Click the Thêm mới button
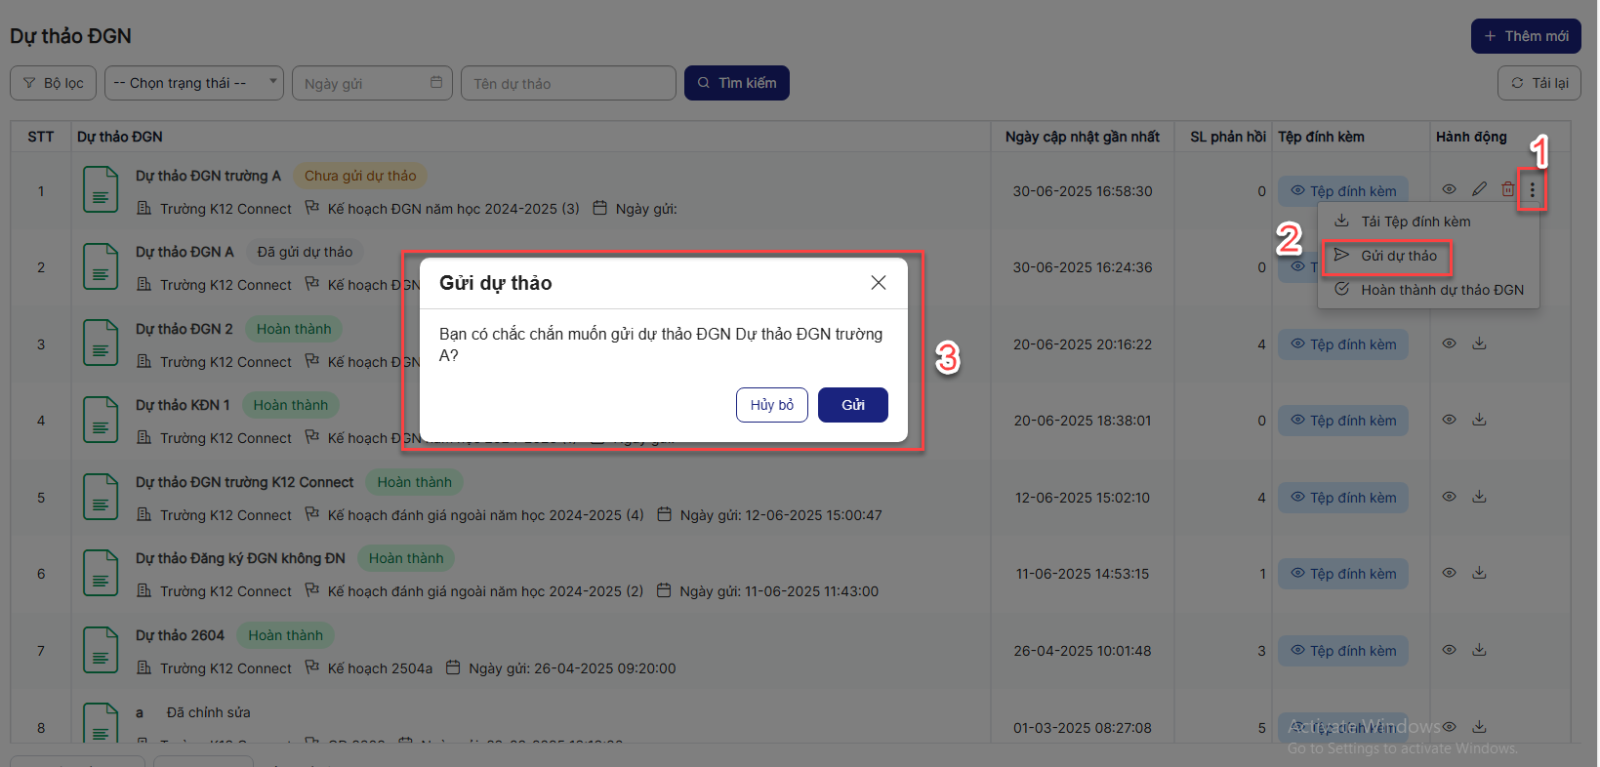This screenshot has height=767, width=1600. click(x=1525, y=36)
